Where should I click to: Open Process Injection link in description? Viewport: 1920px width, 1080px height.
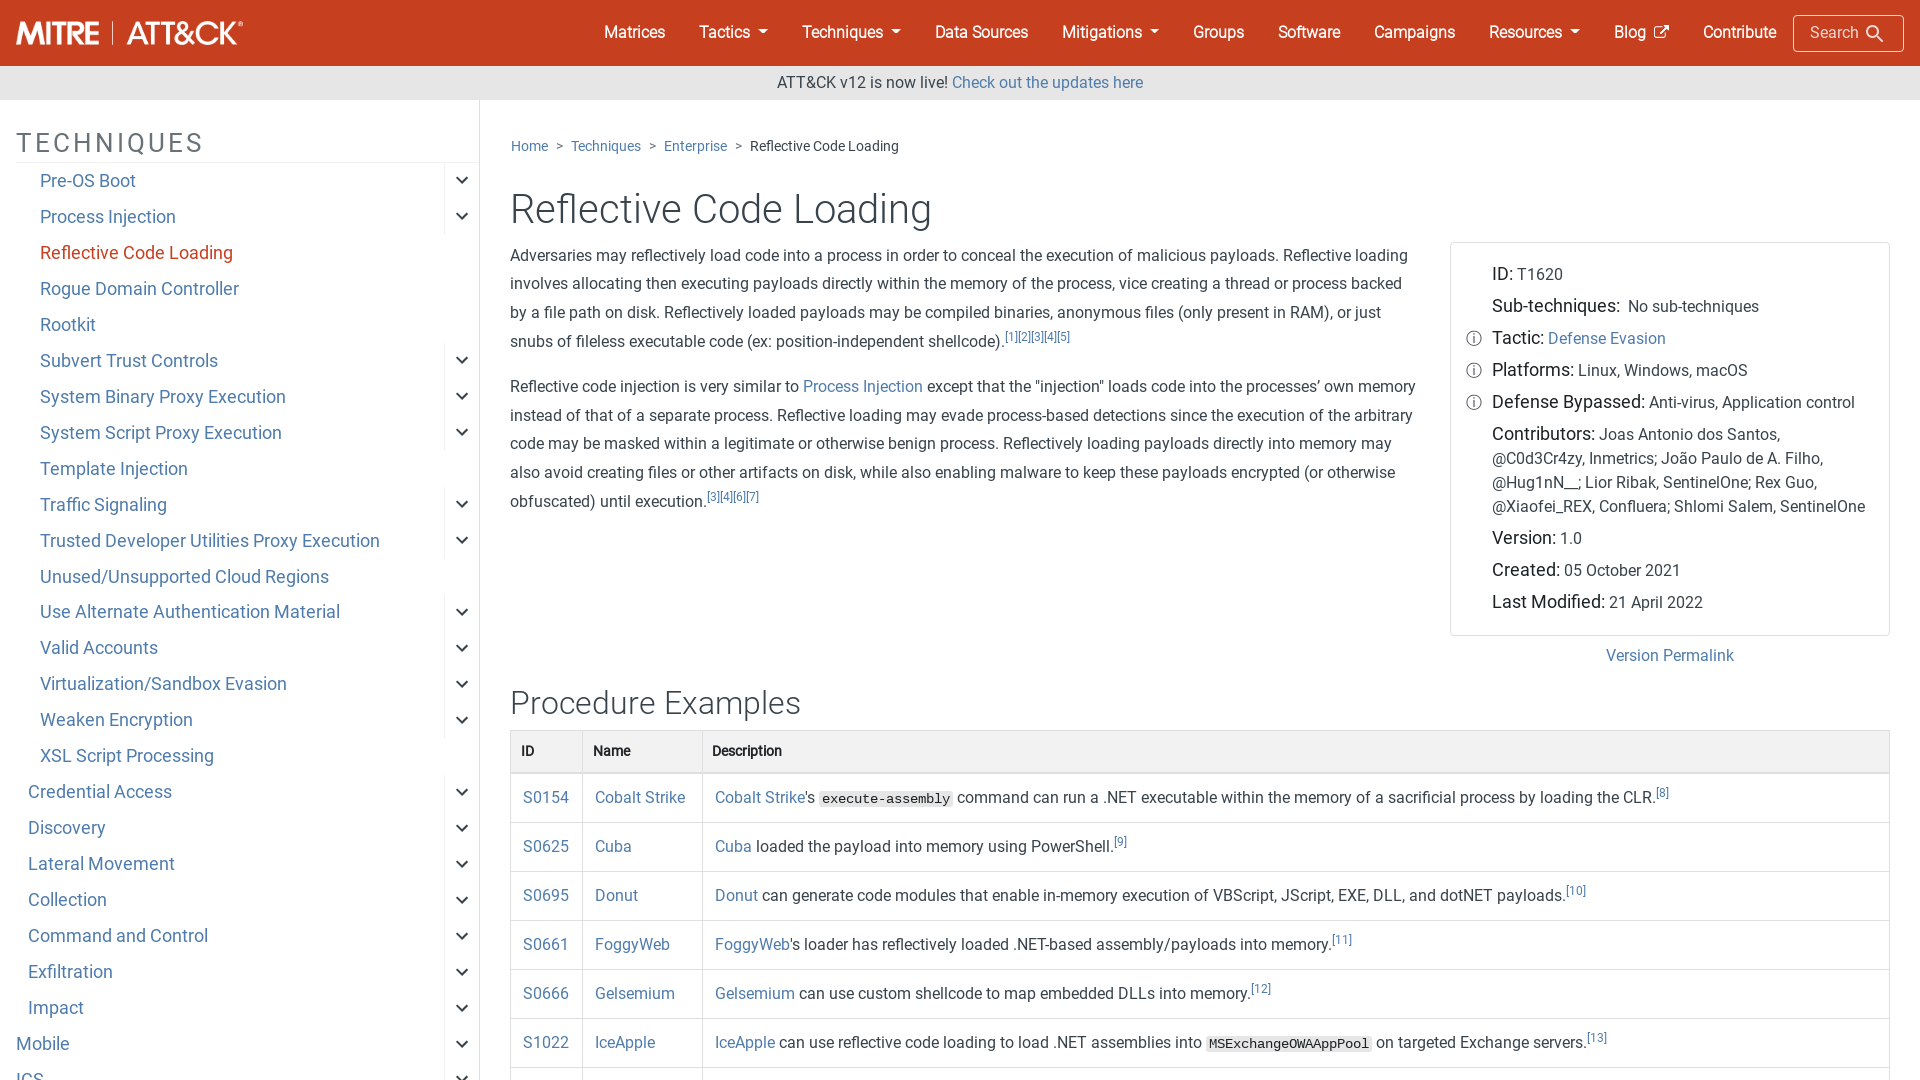(x=862, y=387)
